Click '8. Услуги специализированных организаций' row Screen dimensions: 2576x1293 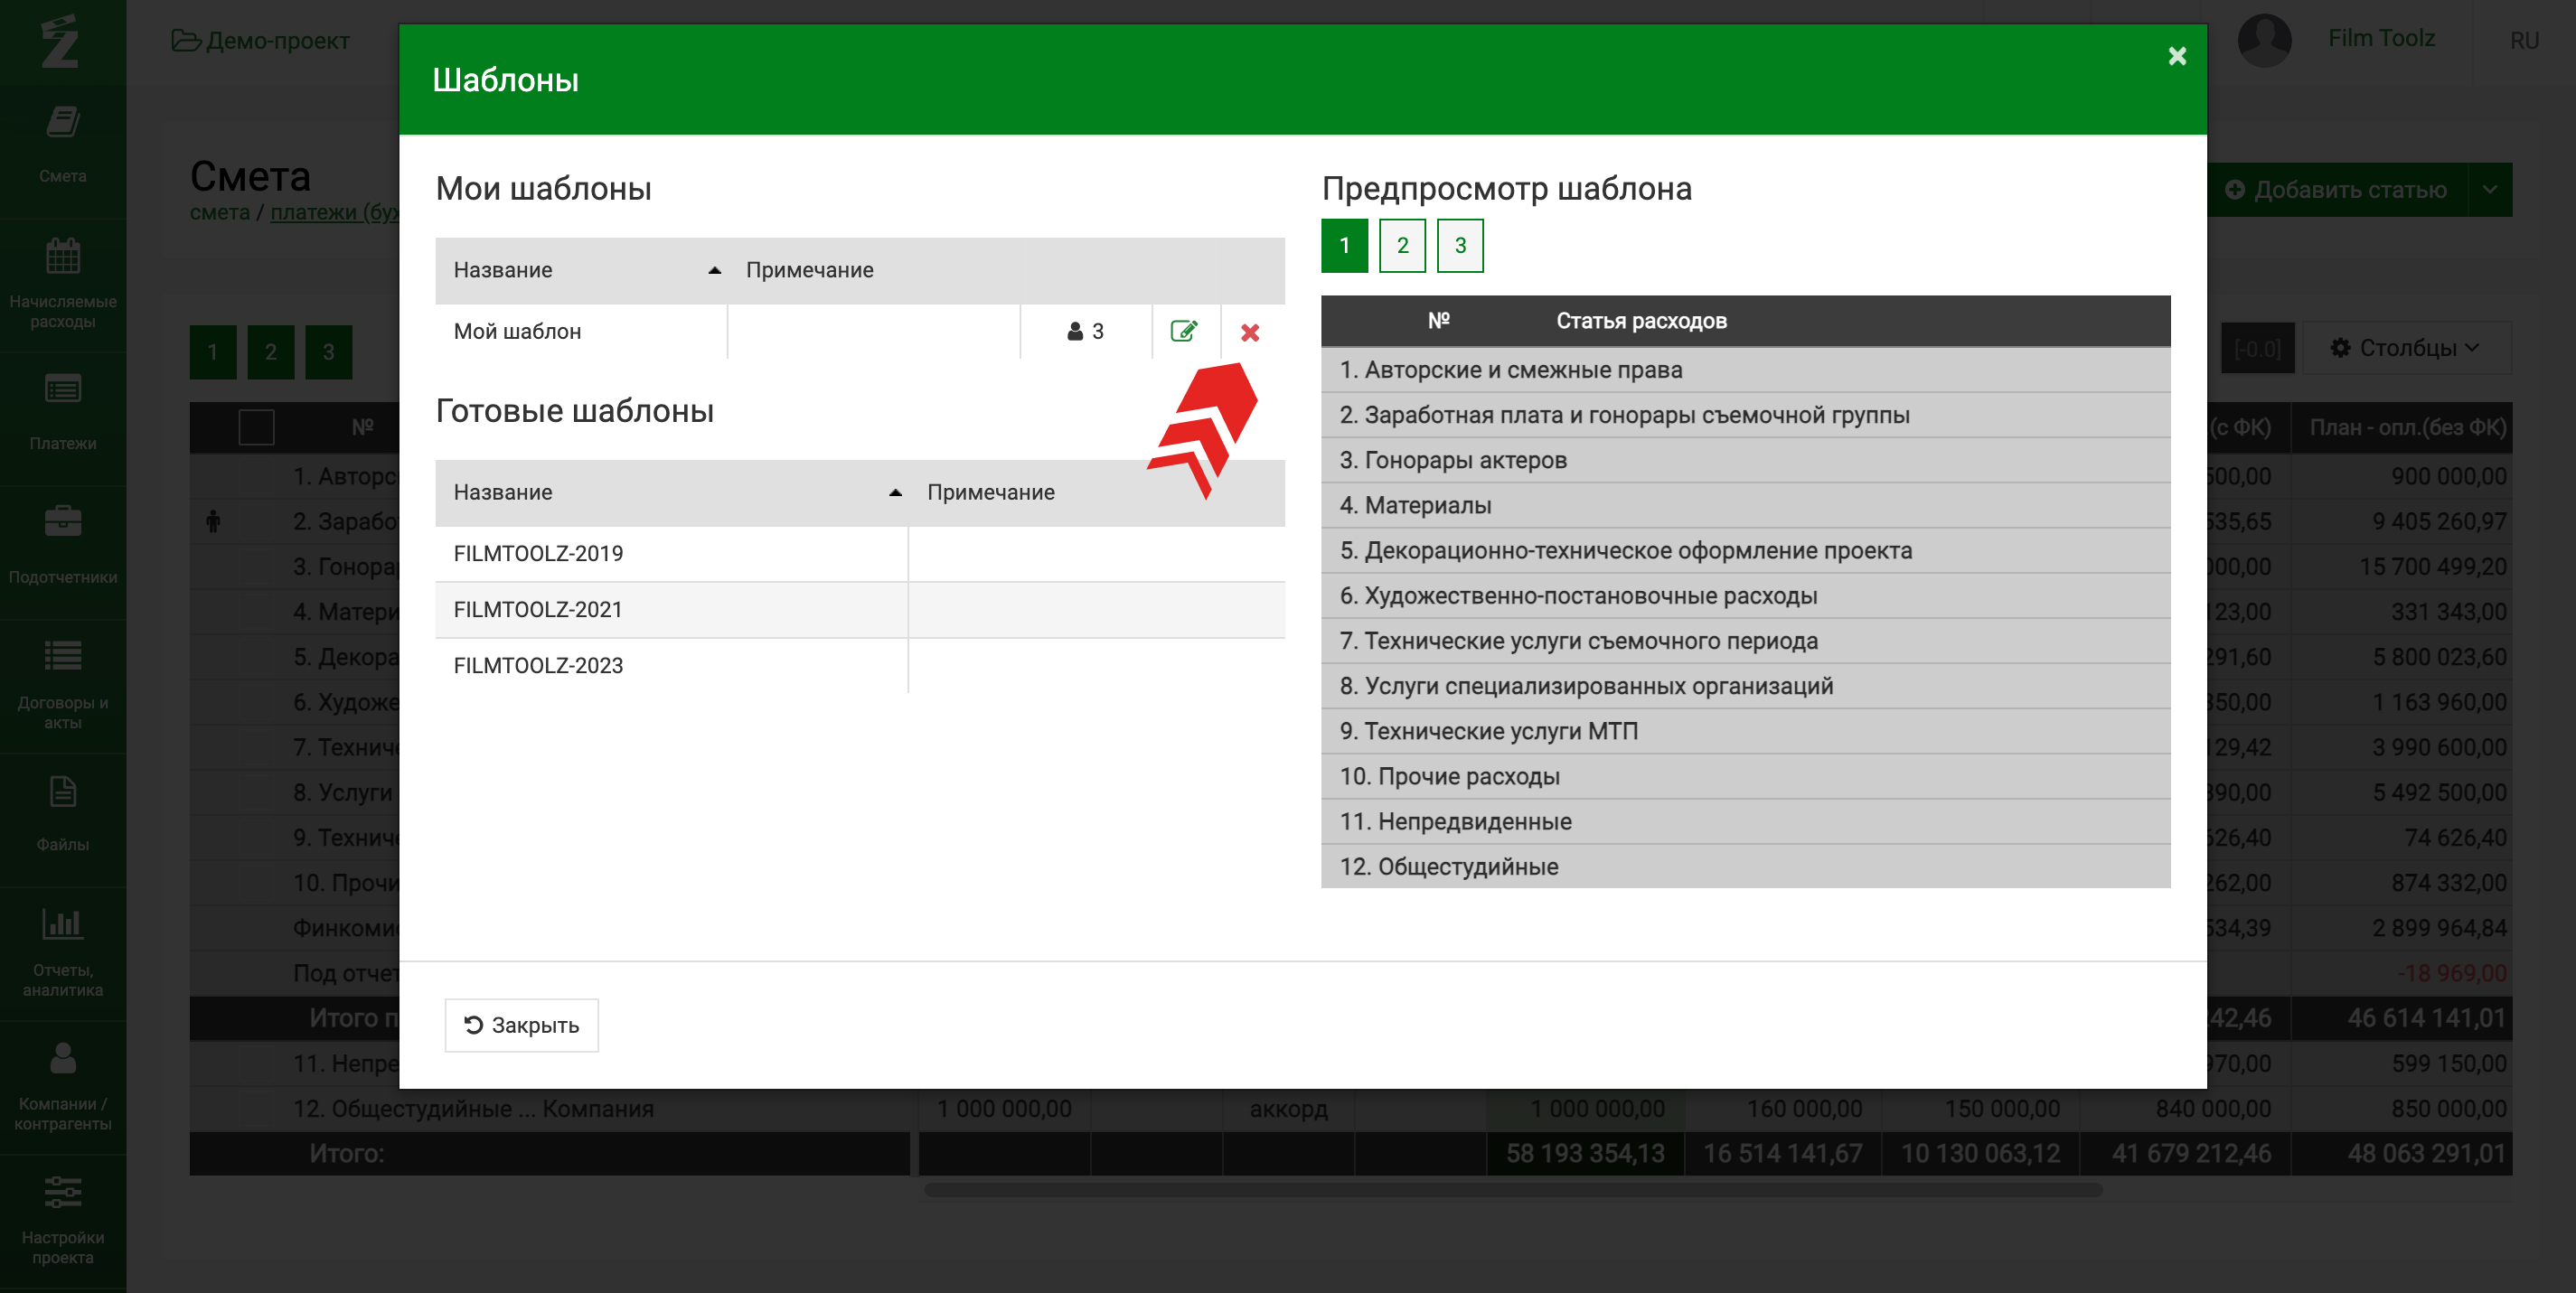click(x=1745, y=686)
